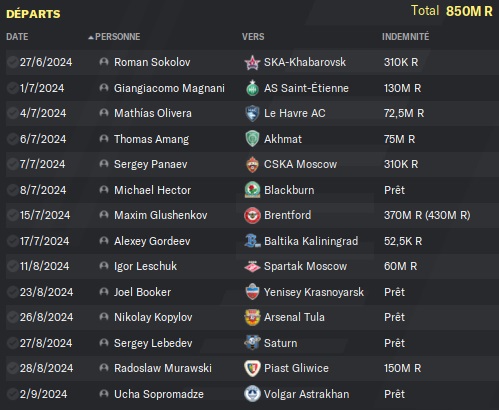Click the person icon beside Maxim Glushenkov

click(x=104, y=215)
